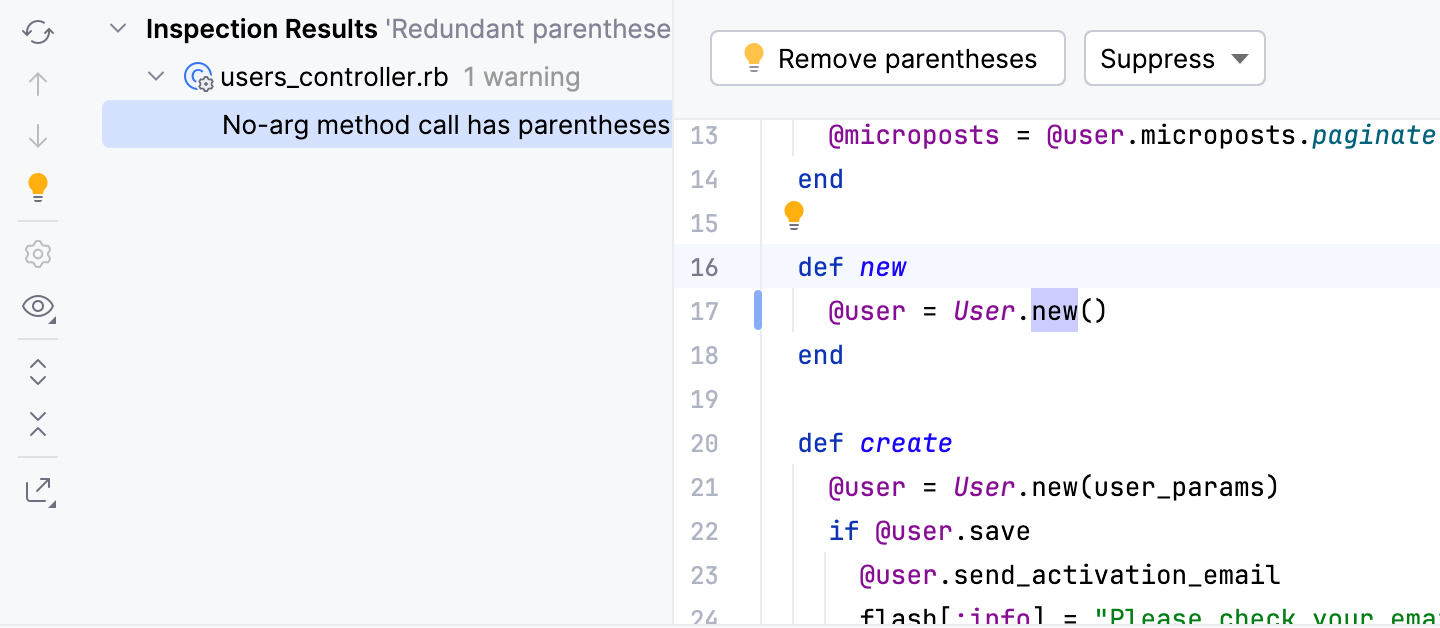
Task: Click the Rerun inspection icon
Action: [x=38, y=32]
